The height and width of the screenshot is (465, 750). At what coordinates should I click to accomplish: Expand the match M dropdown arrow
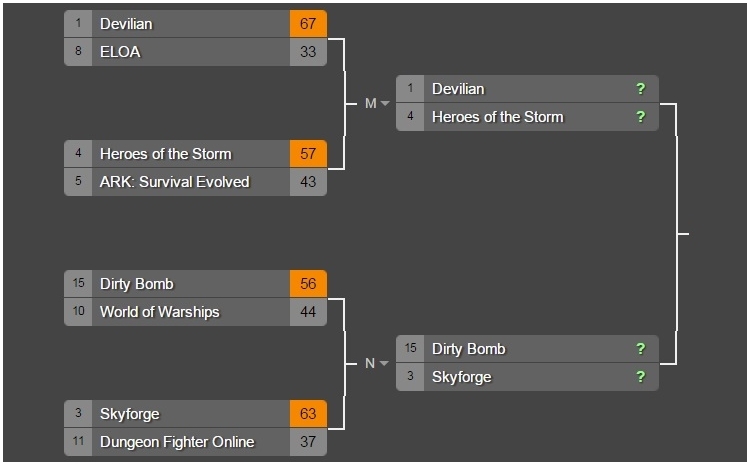tap(385, 103)
